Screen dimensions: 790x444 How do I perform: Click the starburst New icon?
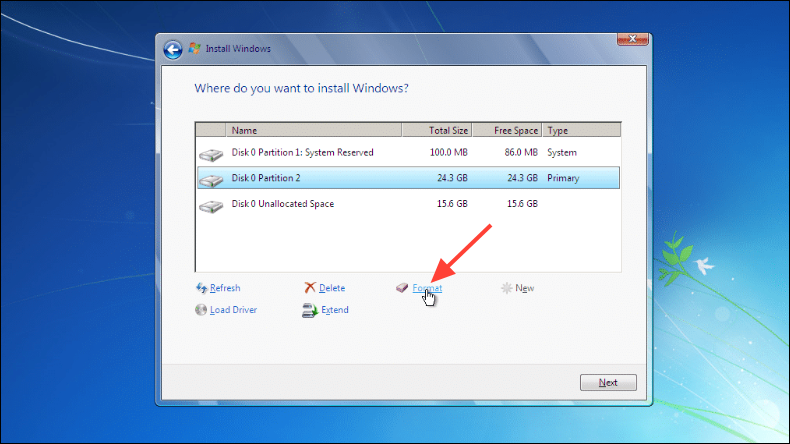[x=506, y=288]
